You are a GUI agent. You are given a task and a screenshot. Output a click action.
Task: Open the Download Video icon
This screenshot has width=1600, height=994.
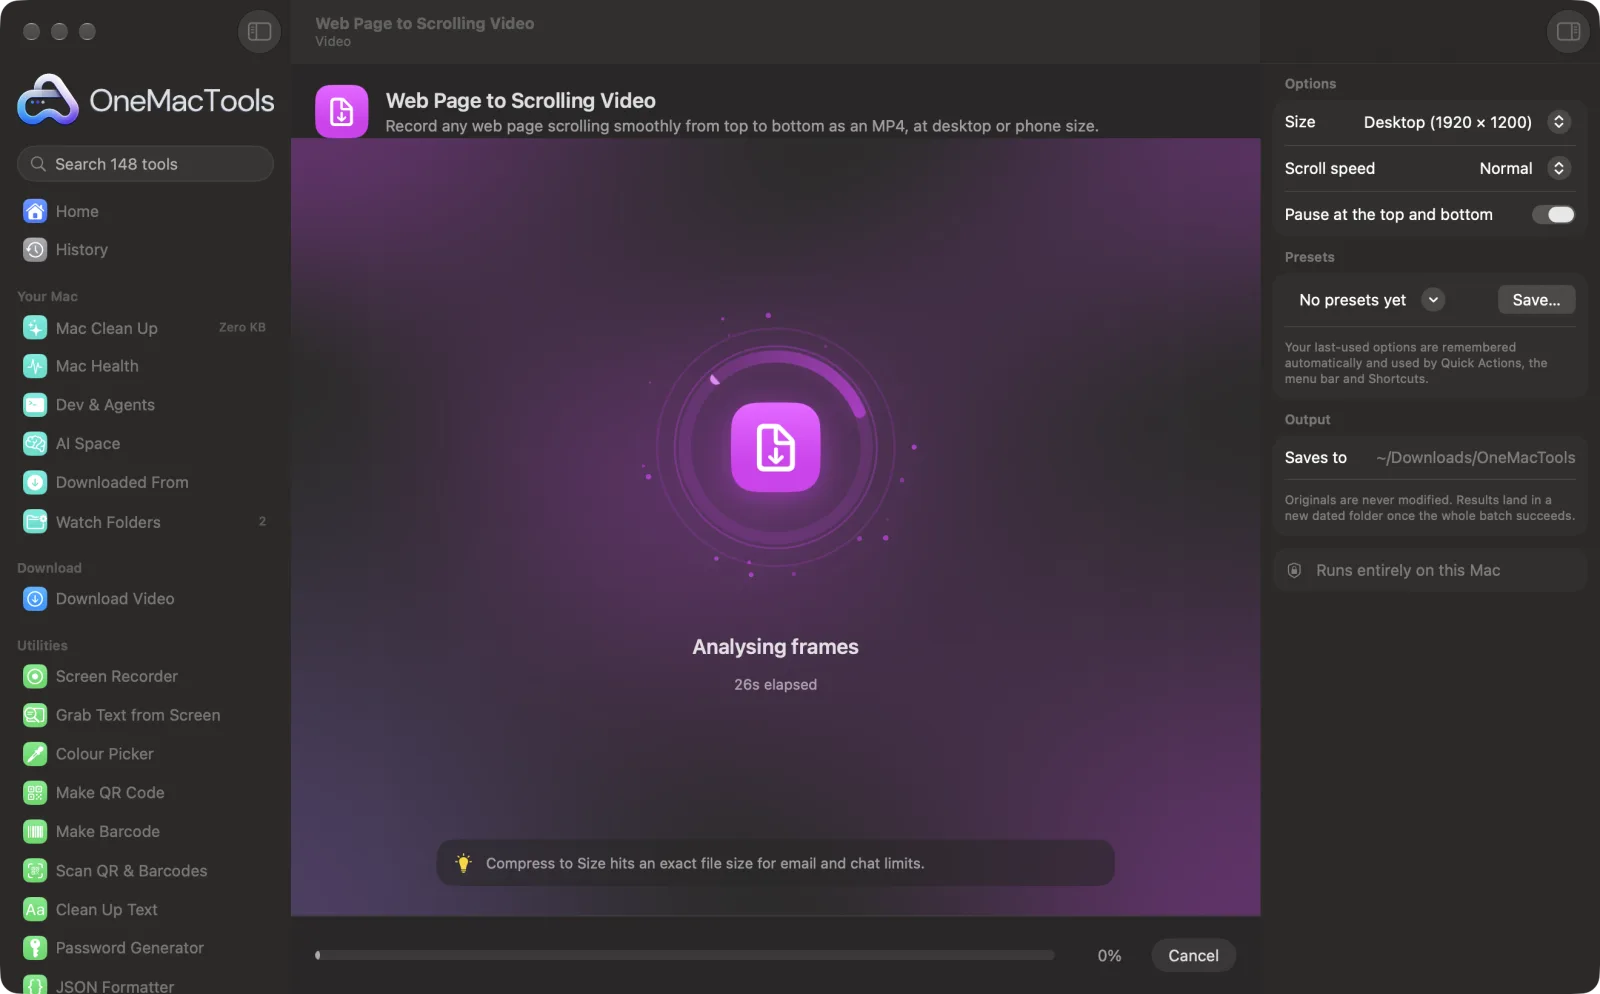coord(35,598)
